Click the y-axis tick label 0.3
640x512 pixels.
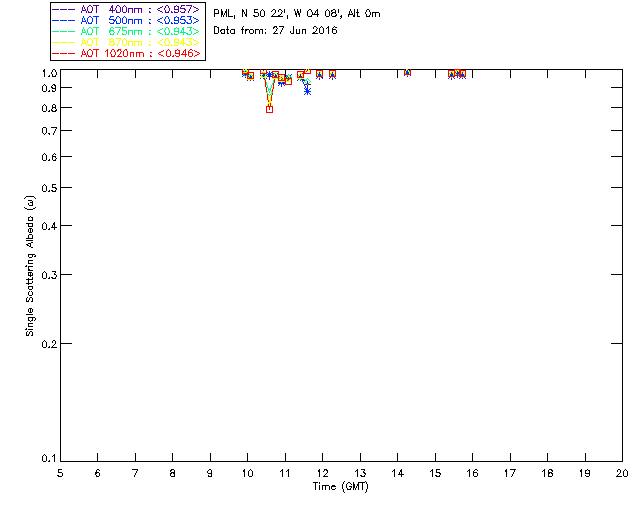click(49, 275)
